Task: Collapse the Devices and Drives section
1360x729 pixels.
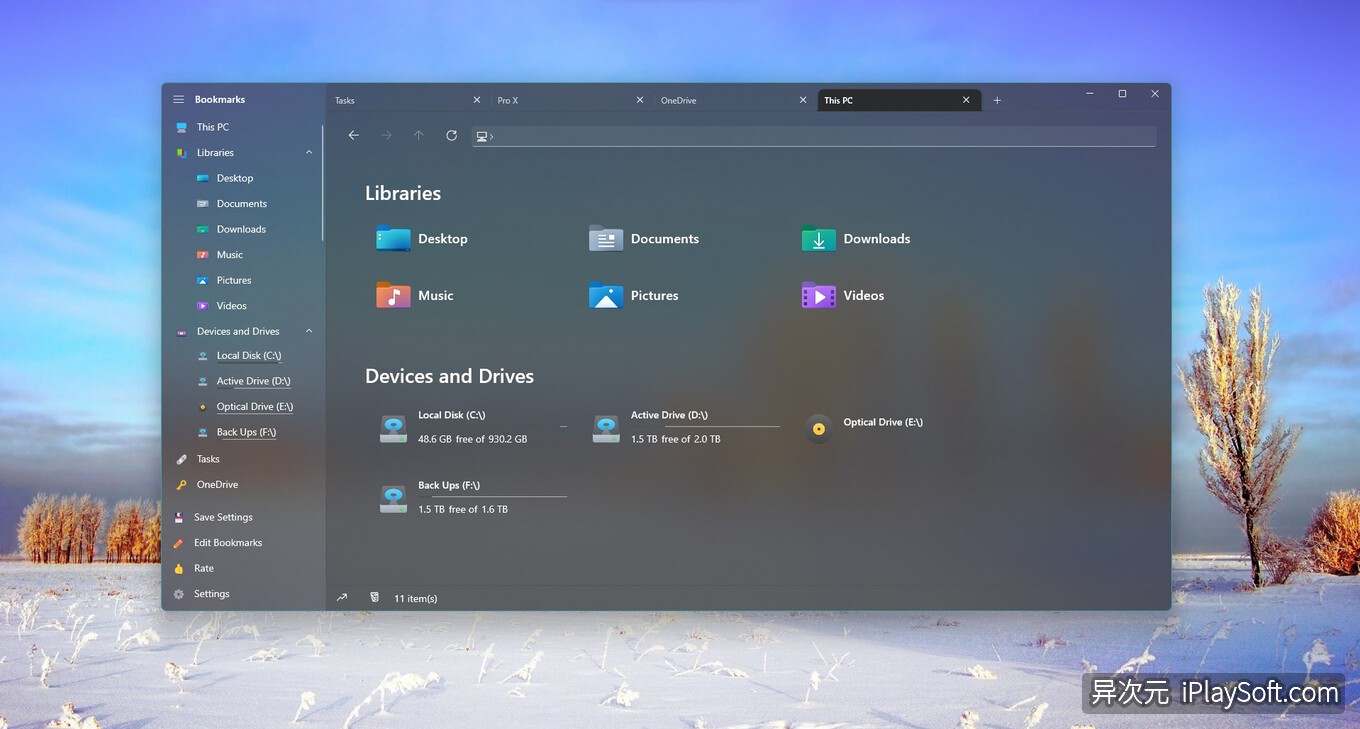Action: pos(309,331)
